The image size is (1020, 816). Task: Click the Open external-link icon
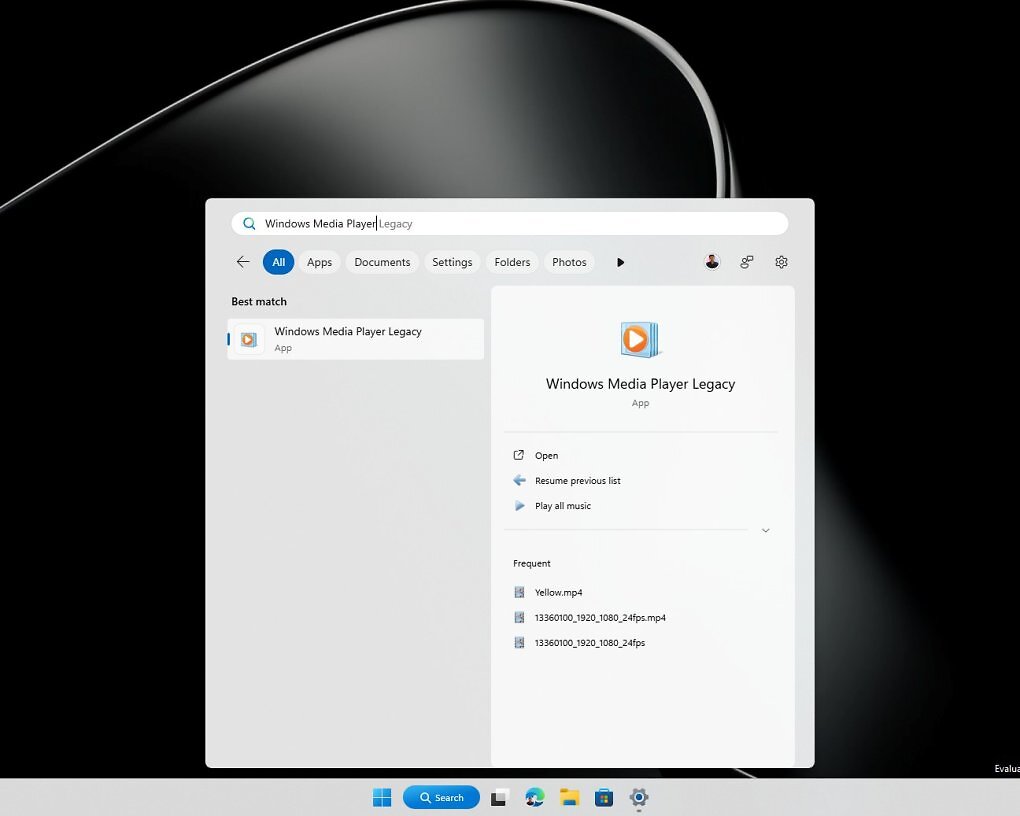(x=518, y=455)
